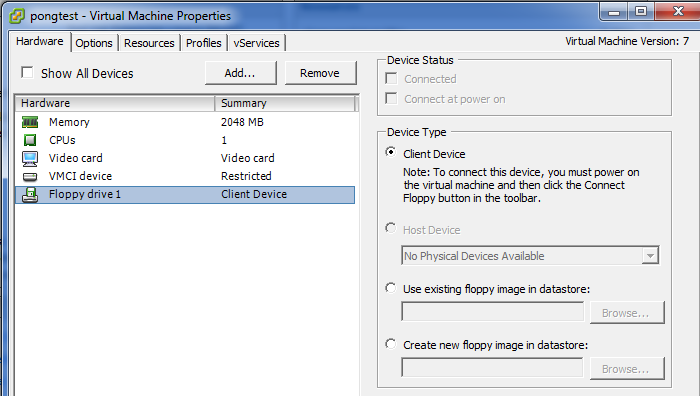The height and width of the screenshot is (396, 700).
Task: Click the 2048 MB summary value
Action: tap(242, 122)
